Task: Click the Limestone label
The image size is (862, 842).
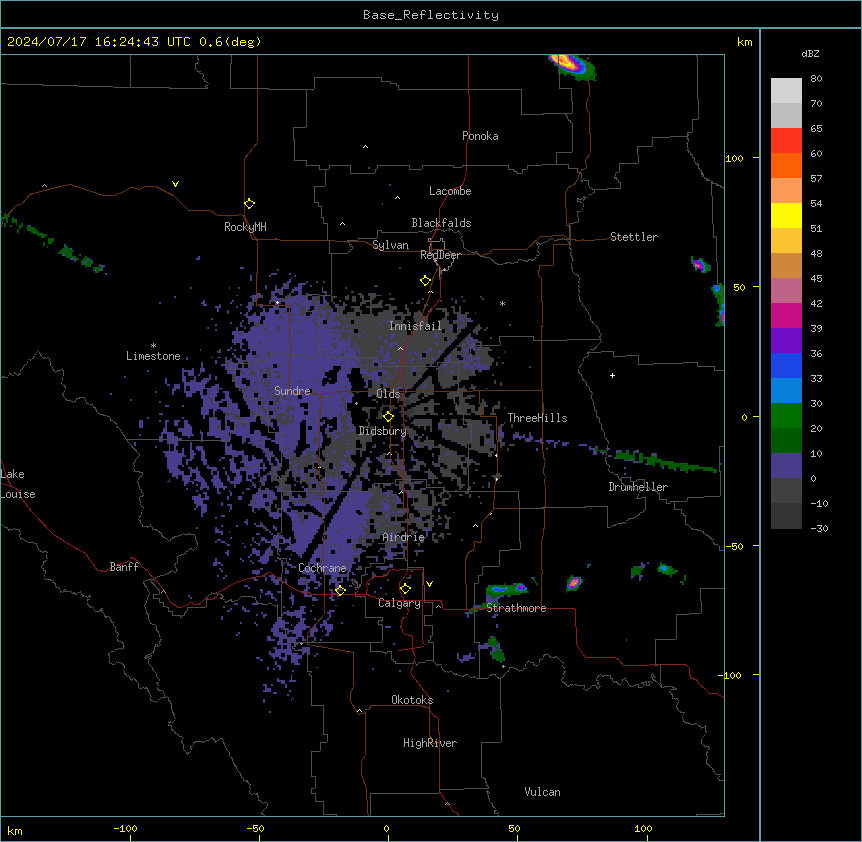Action: [153, 356]
